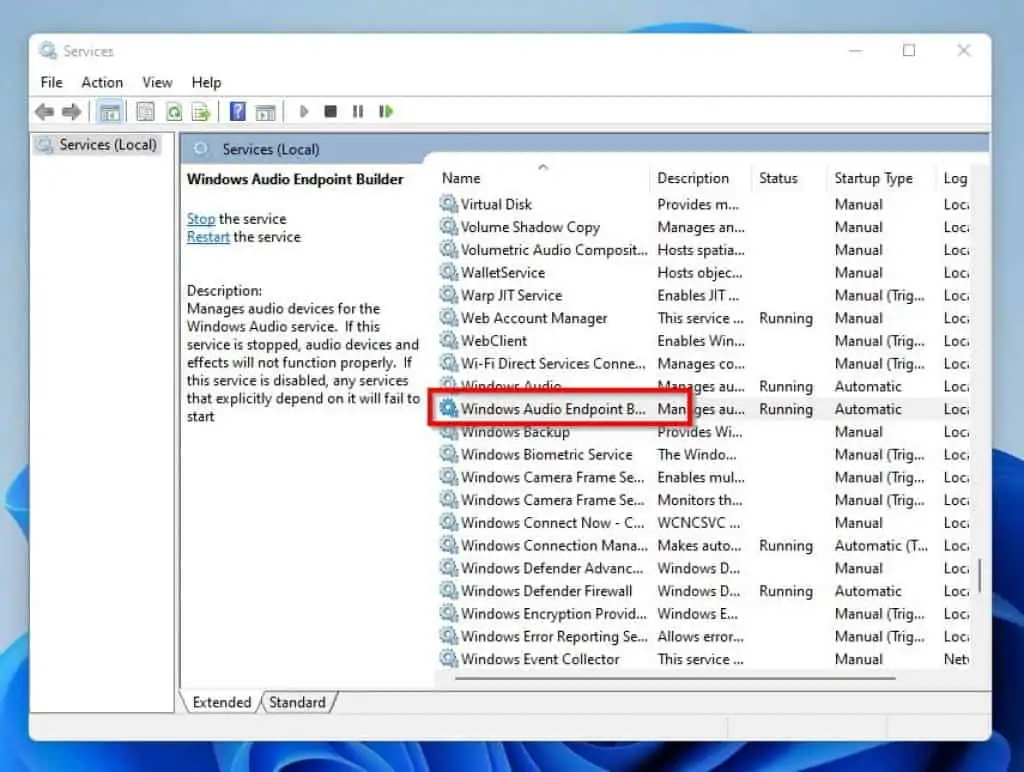Click the Stop Service square icon

click(330, 112)
